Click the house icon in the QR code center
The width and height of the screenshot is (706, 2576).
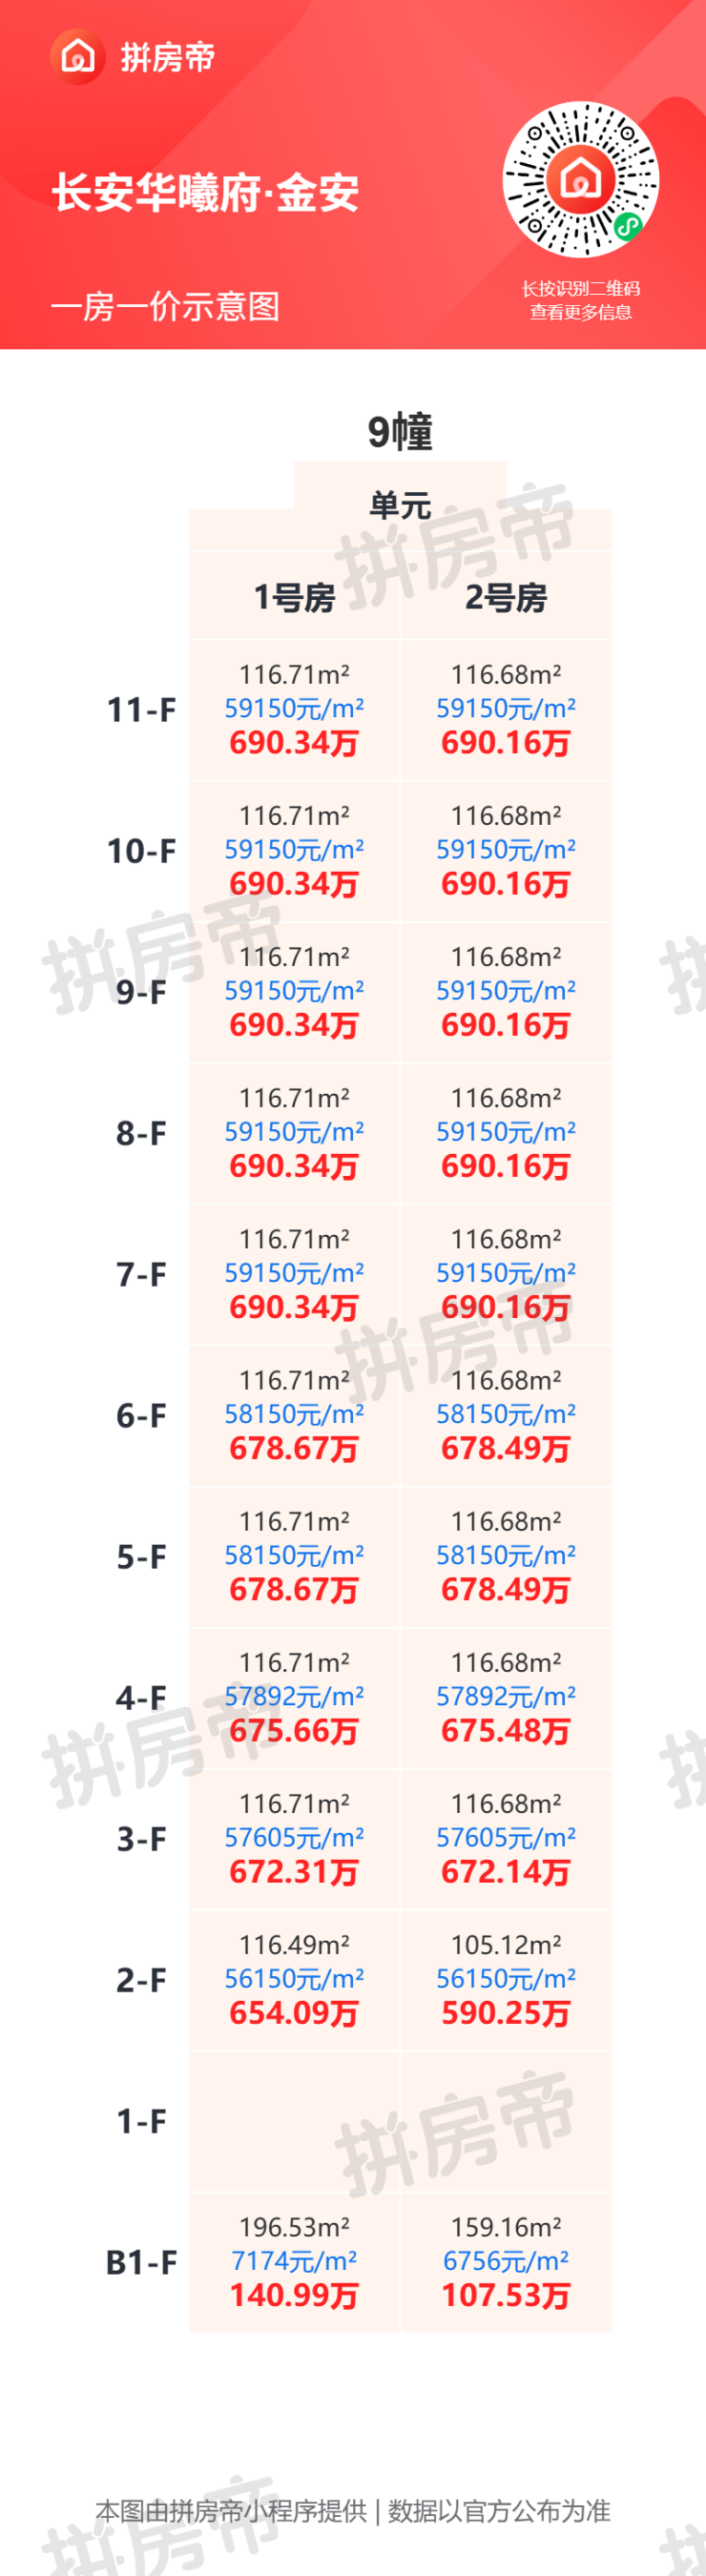click(x=580, y=179)
